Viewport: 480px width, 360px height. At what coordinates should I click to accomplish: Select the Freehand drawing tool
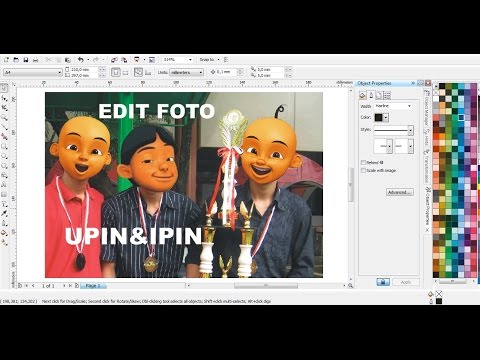(4, 127)
